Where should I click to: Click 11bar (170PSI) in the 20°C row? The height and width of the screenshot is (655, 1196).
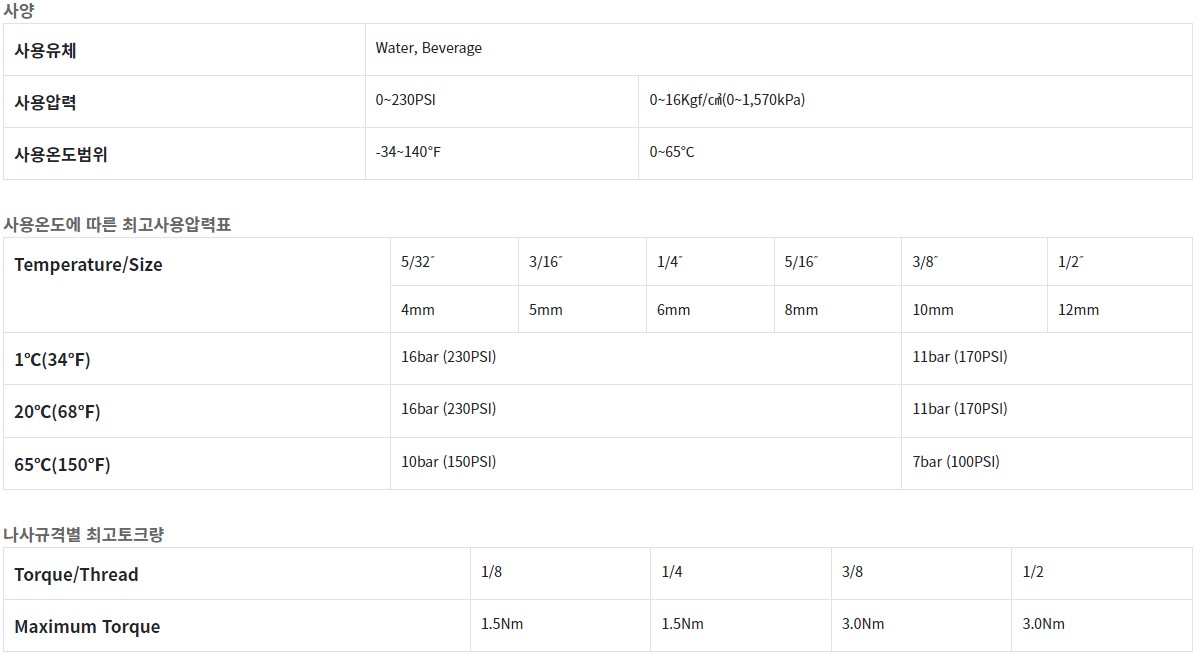coord(960,409)
